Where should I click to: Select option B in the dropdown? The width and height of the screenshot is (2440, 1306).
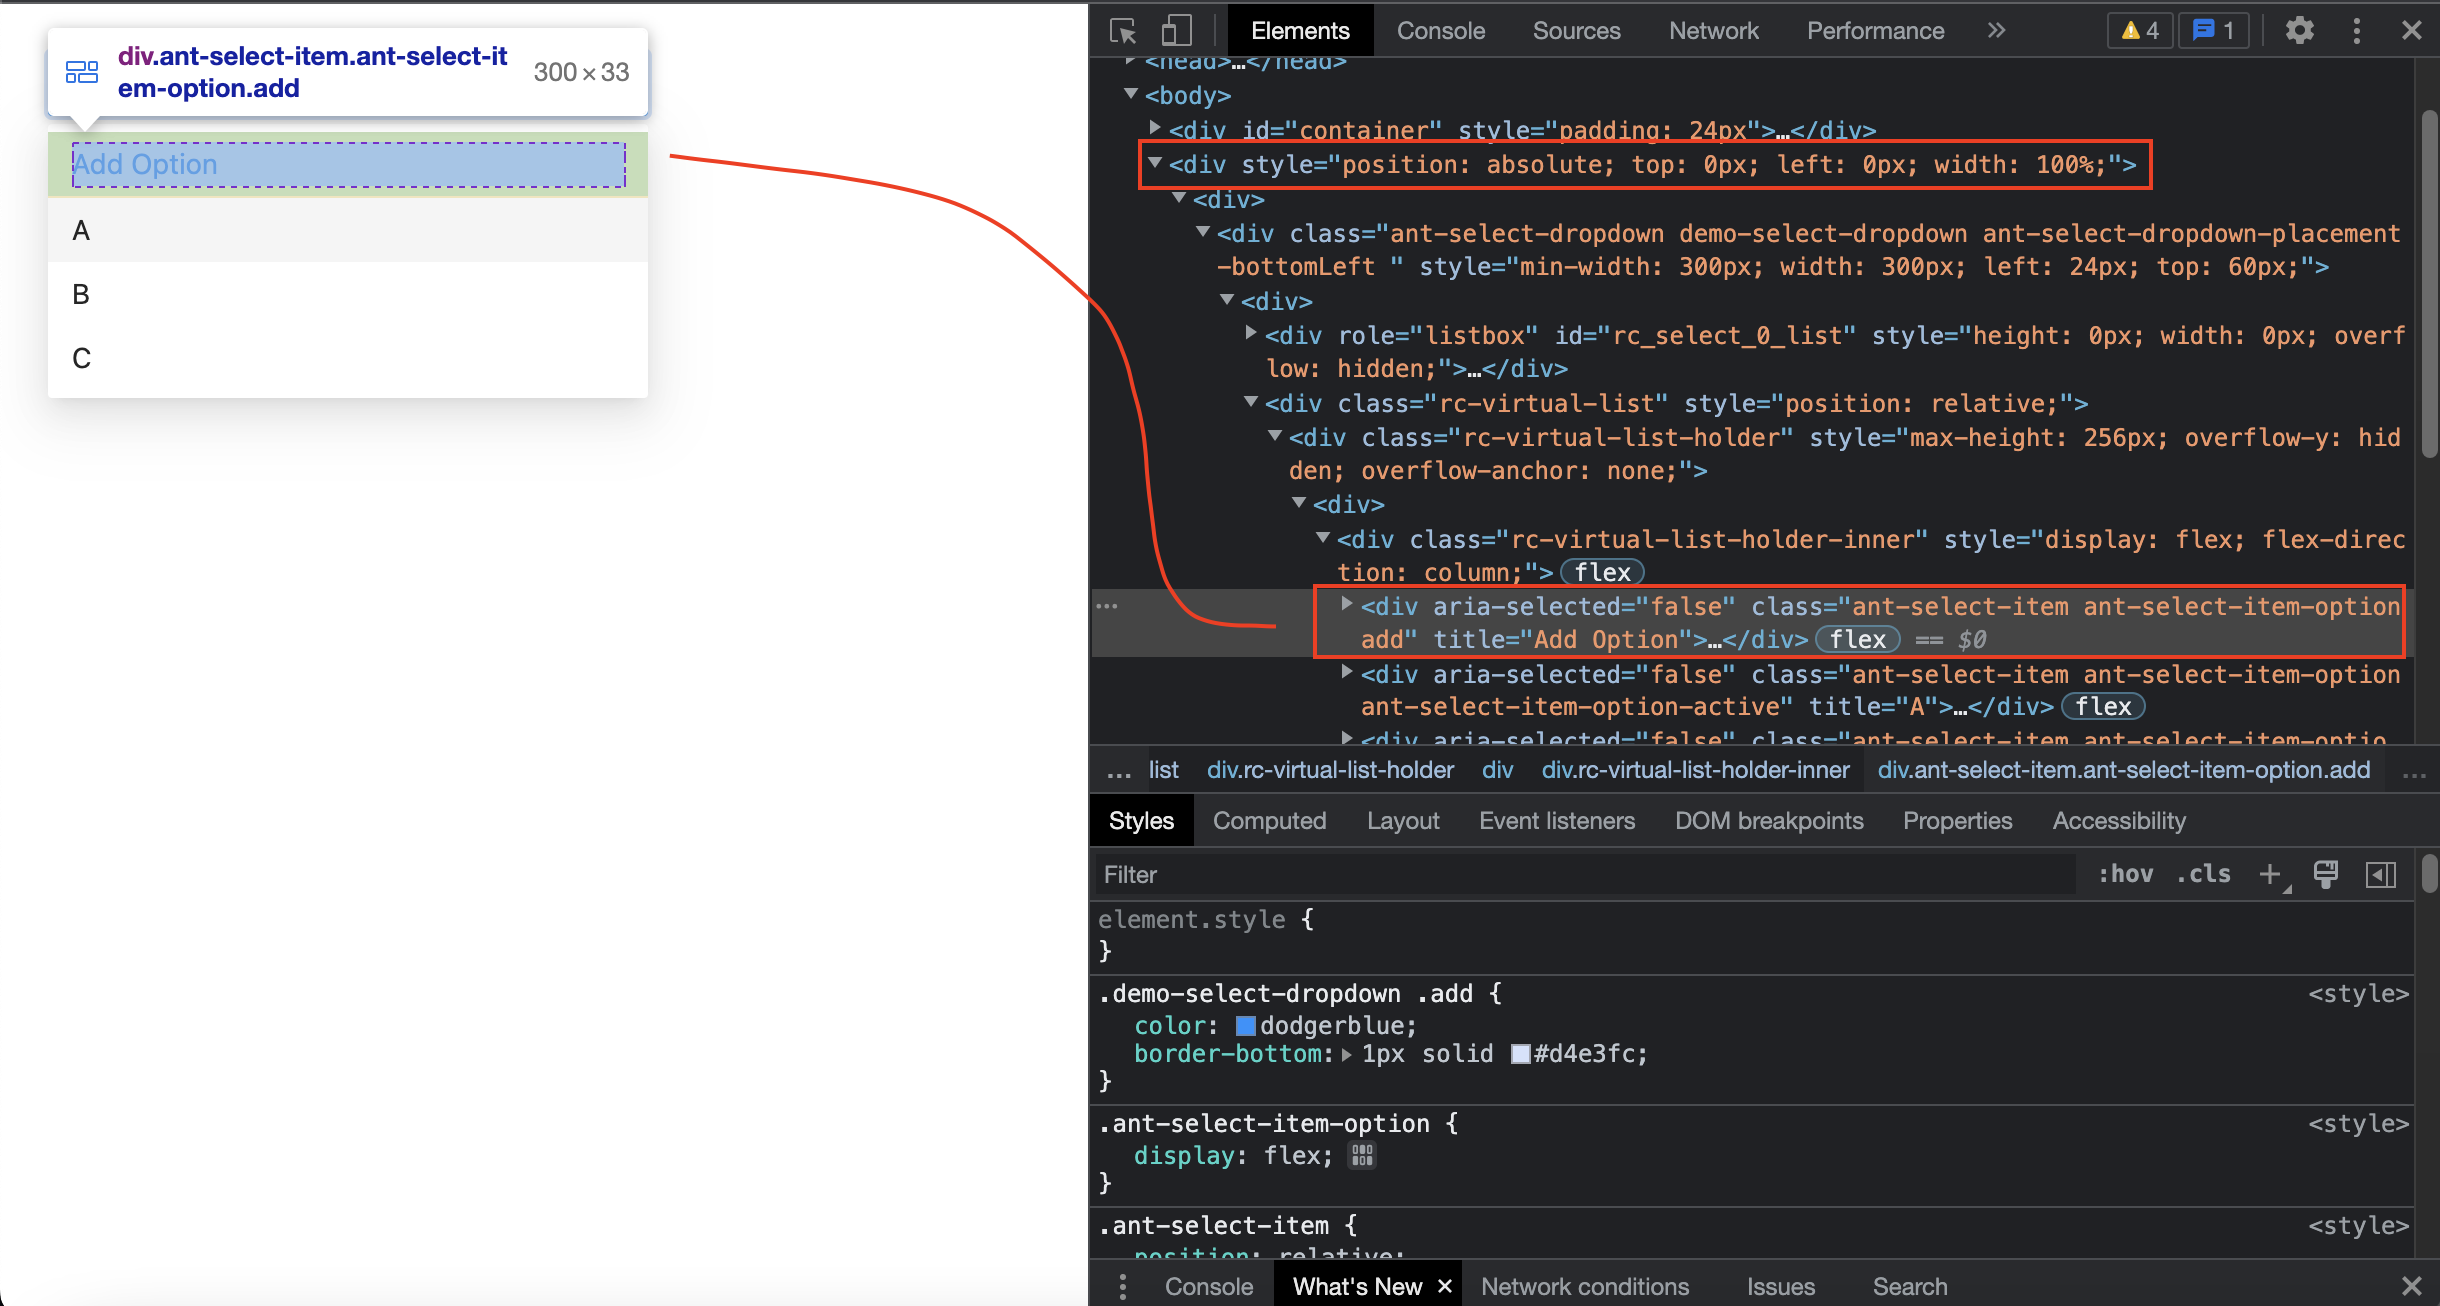coord(348,295)
